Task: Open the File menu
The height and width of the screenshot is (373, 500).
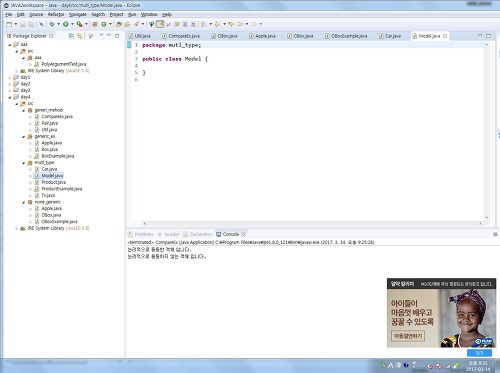Action: click(x=9, y=15)
